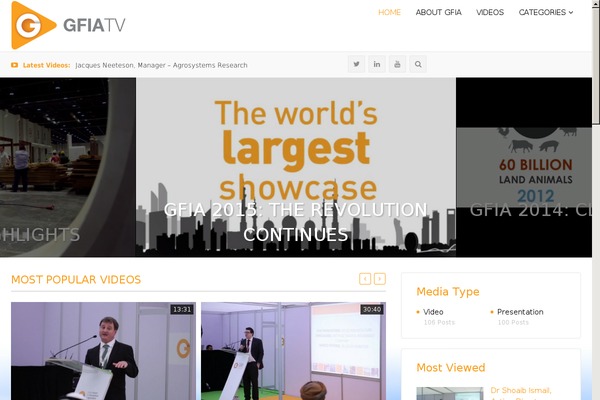Play the 30:40 popular video
600x400 pixels.
click(293, 351)
